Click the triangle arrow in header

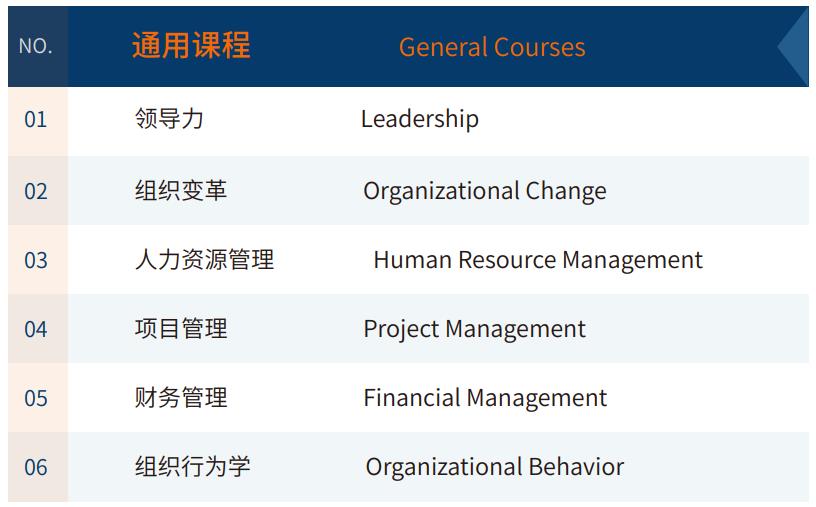click(x=793, y=46)
